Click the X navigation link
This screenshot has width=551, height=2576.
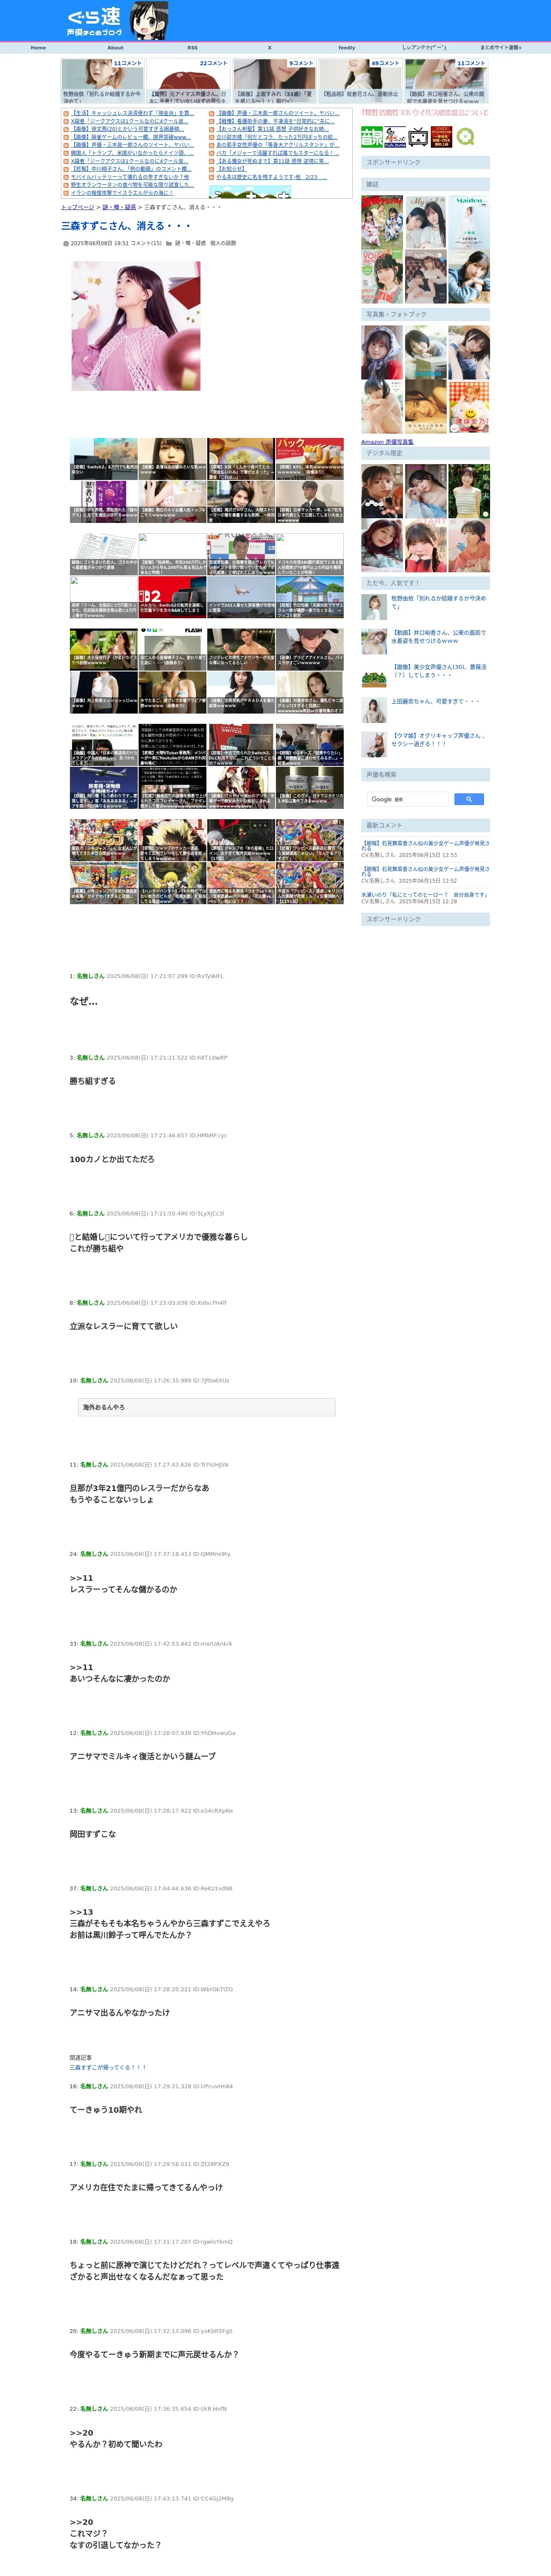coord(269,47)
